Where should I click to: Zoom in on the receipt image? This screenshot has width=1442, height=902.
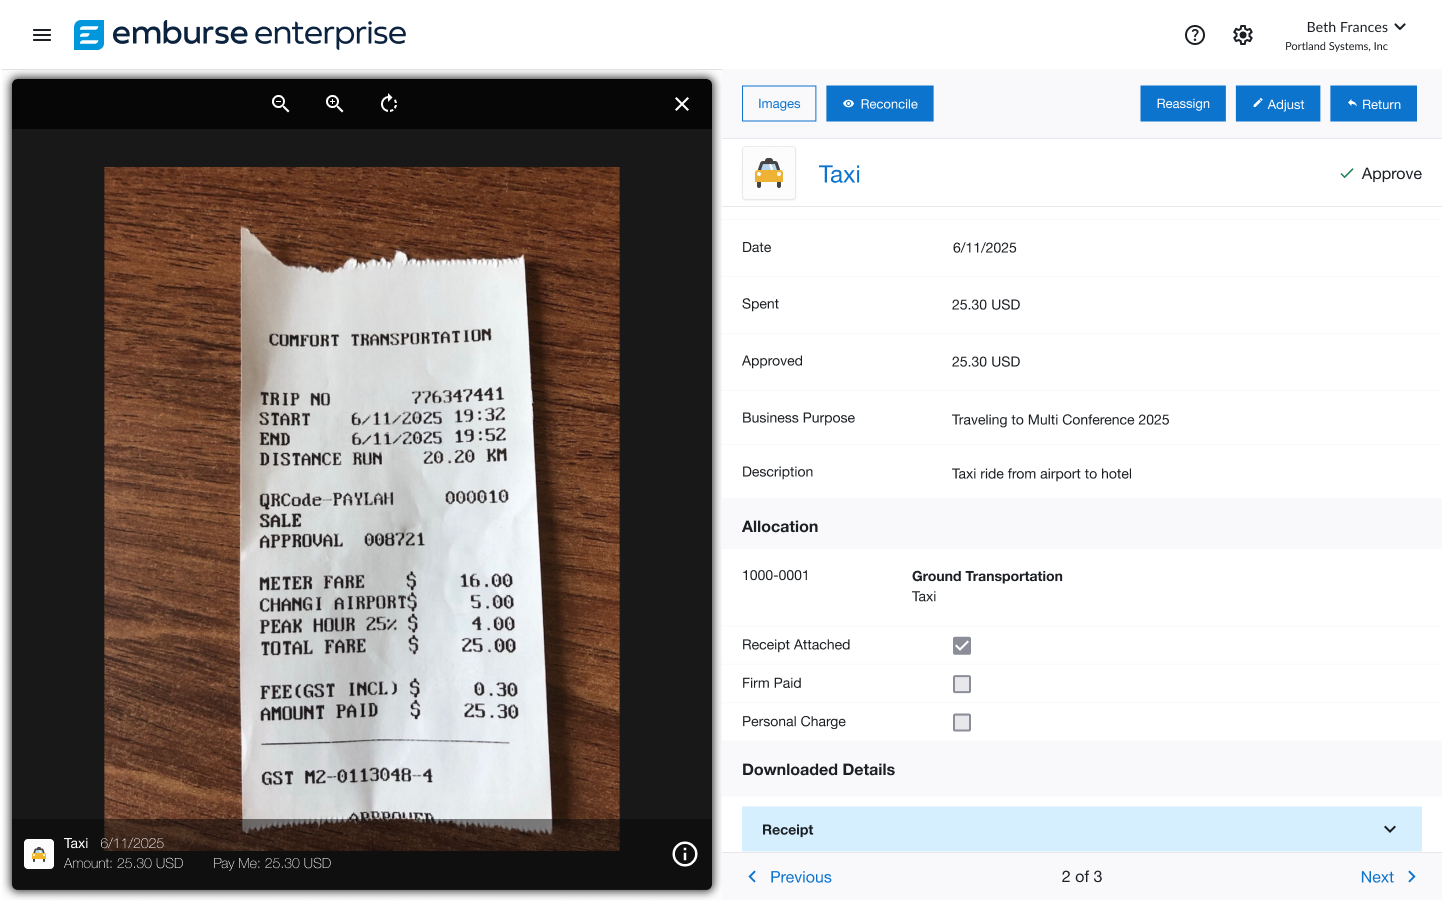pos(335,104)
